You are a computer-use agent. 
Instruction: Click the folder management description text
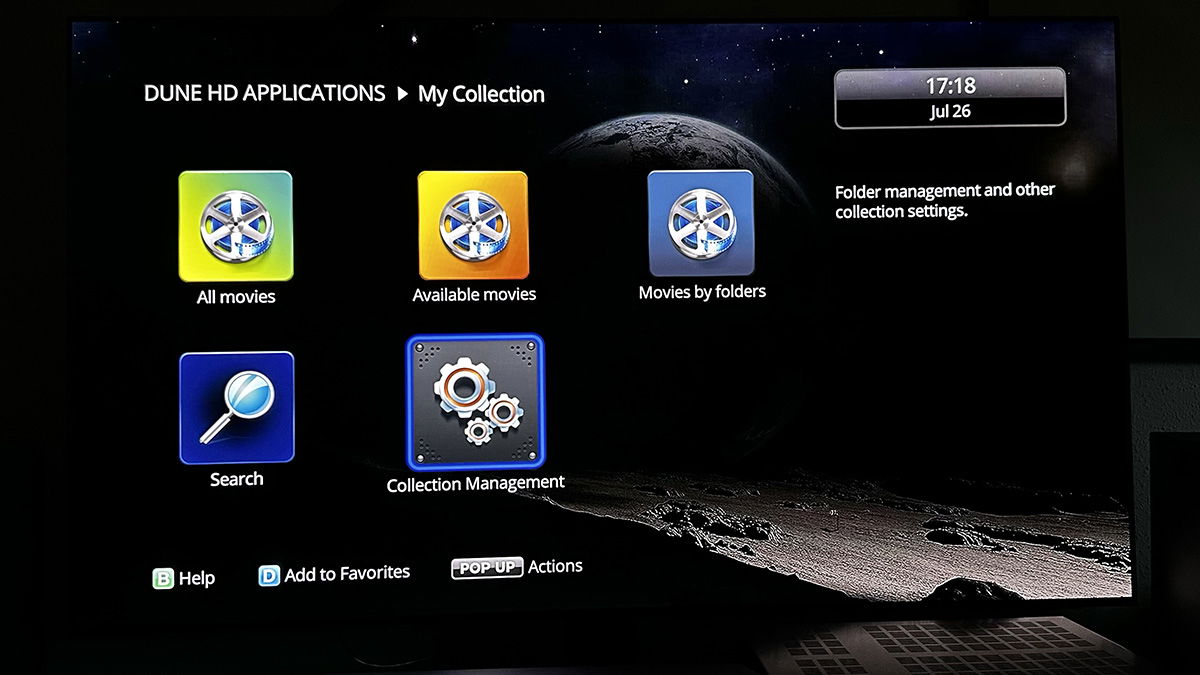(945, 200)
